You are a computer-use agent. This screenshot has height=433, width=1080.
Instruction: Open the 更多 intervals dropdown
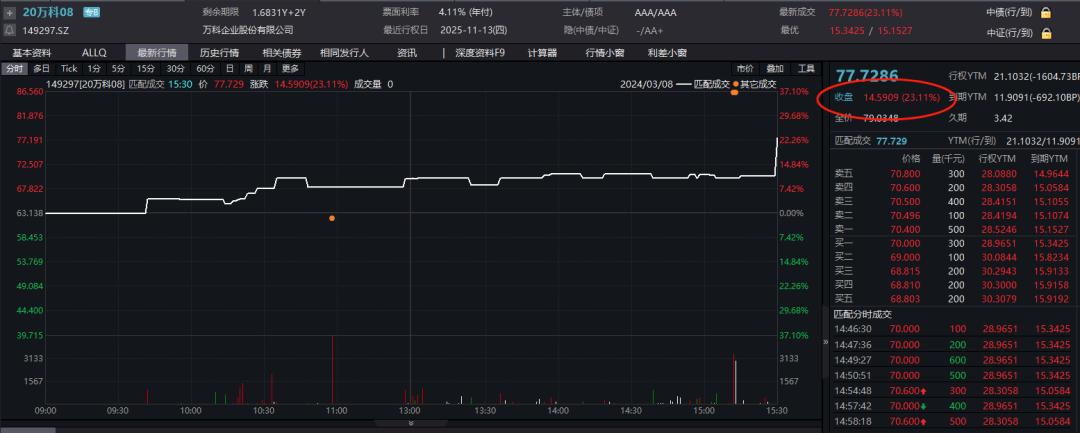pyautogui.click(x=290, y=68)
